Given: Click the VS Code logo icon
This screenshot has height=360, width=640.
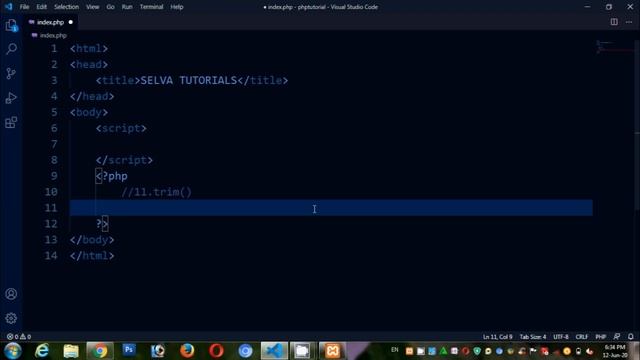Looking at the screenshot, I should tap(8, 7).
